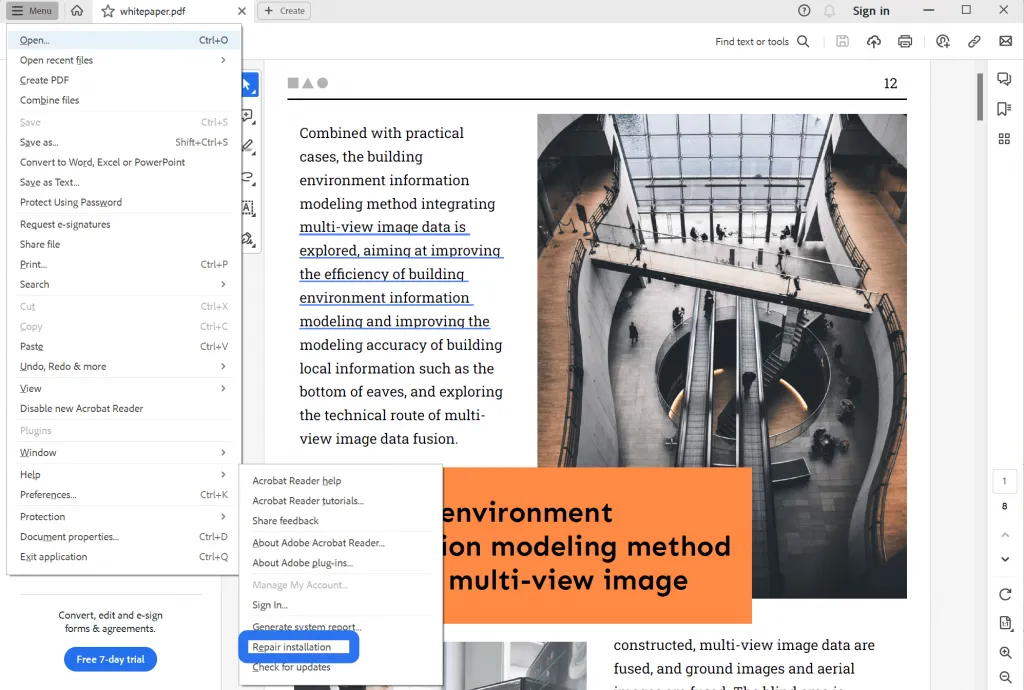
Task: Click the Sign in link in the title bar
Action: pos(870,11)
